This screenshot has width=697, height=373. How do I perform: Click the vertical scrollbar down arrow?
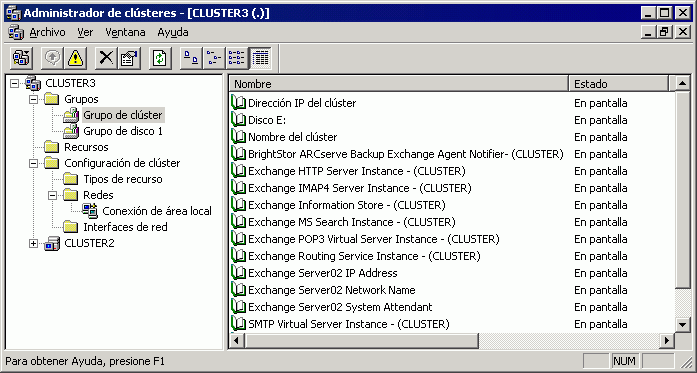click(683, 325)
